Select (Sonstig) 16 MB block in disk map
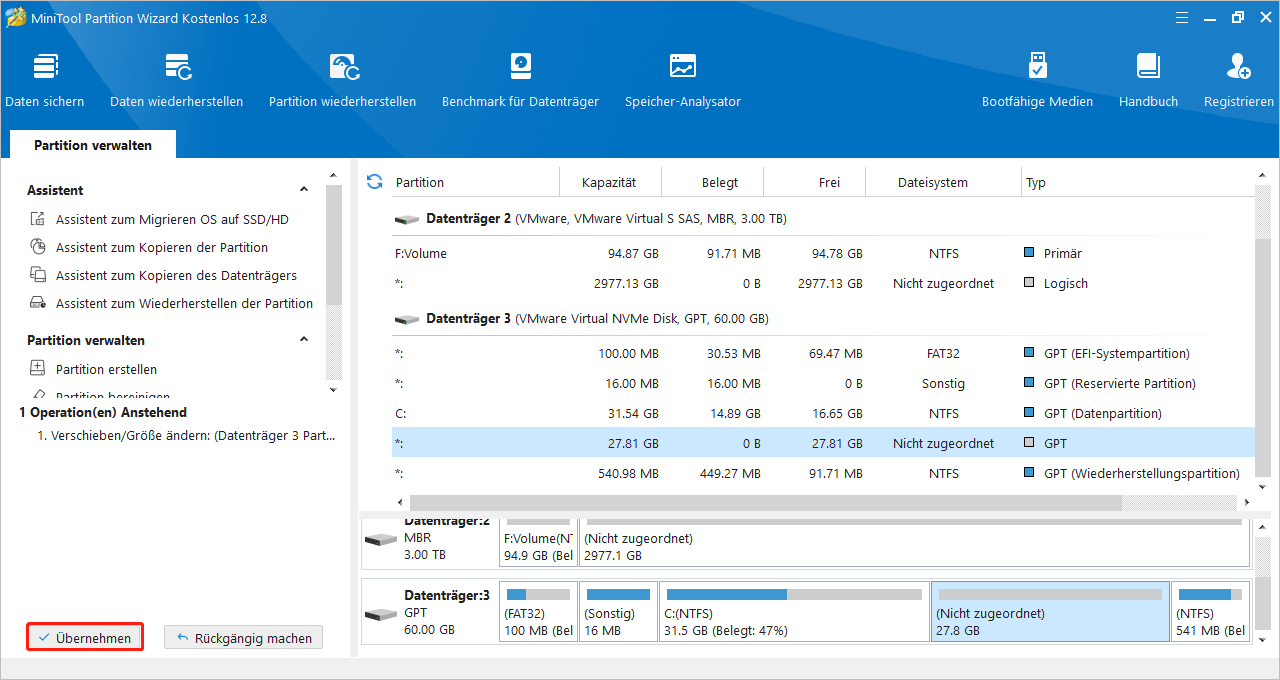 pyautogui.click(x=618, y=611)
